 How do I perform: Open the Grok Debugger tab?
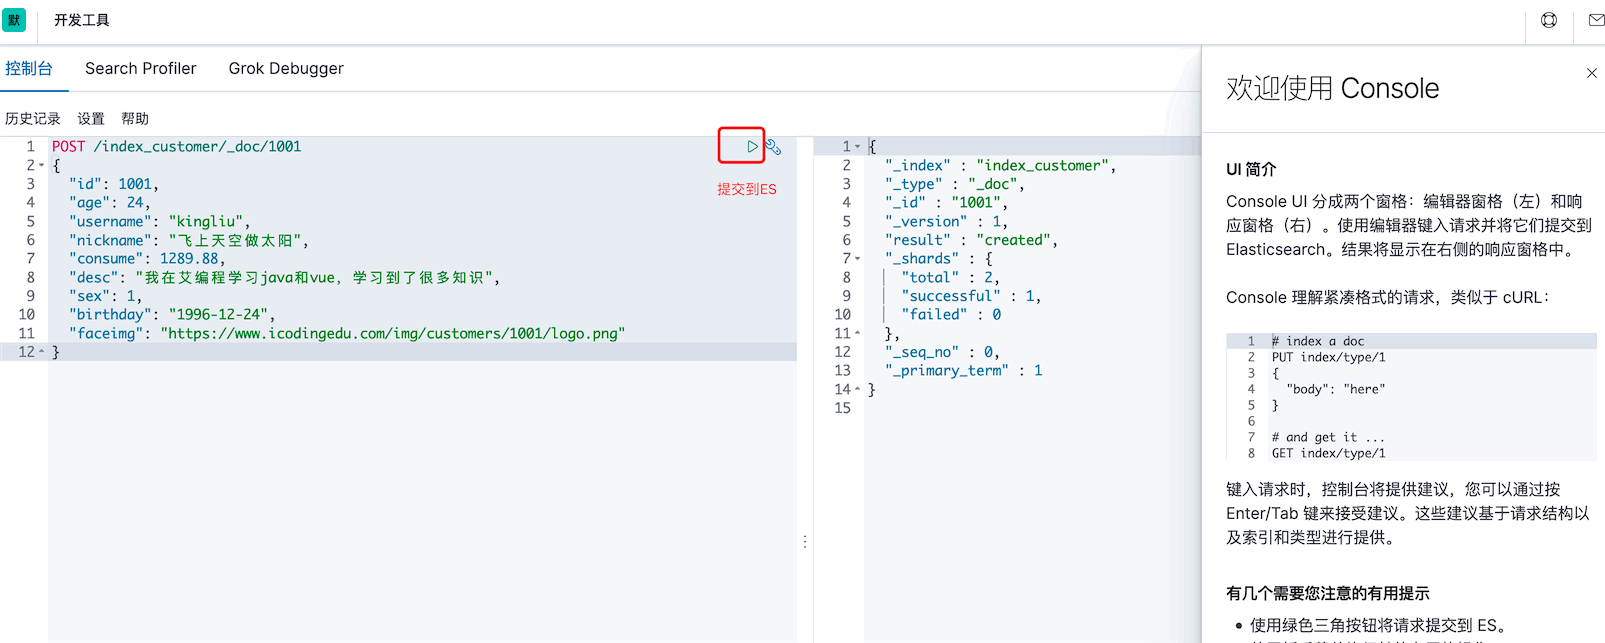[286, 68]
